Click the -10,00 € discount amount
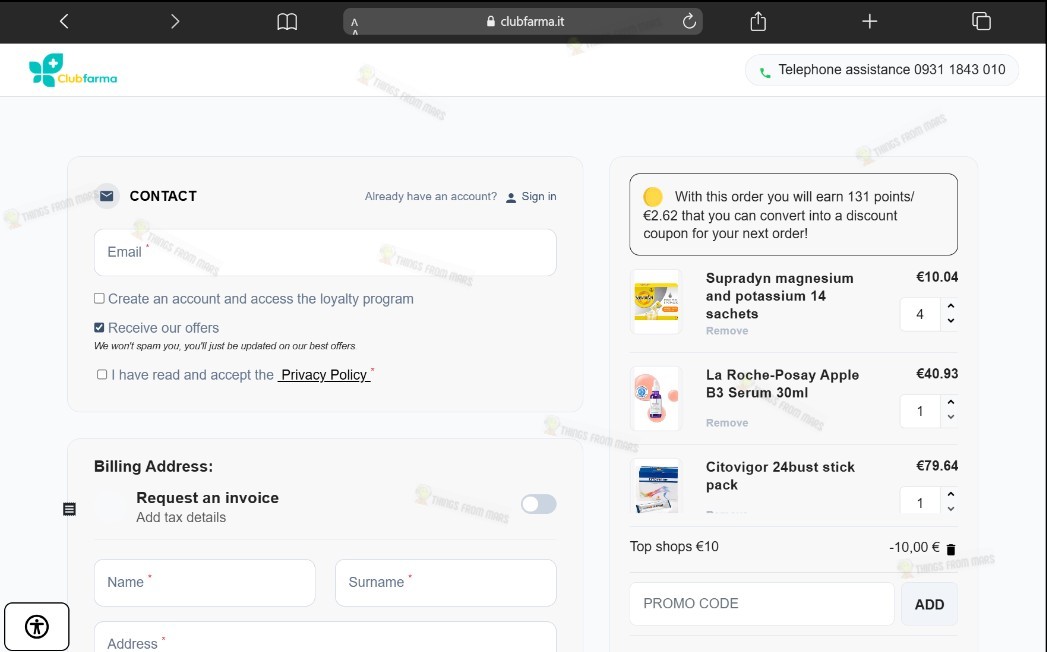The width and height of the screenshot is (1047, 652). coord(914,547)
